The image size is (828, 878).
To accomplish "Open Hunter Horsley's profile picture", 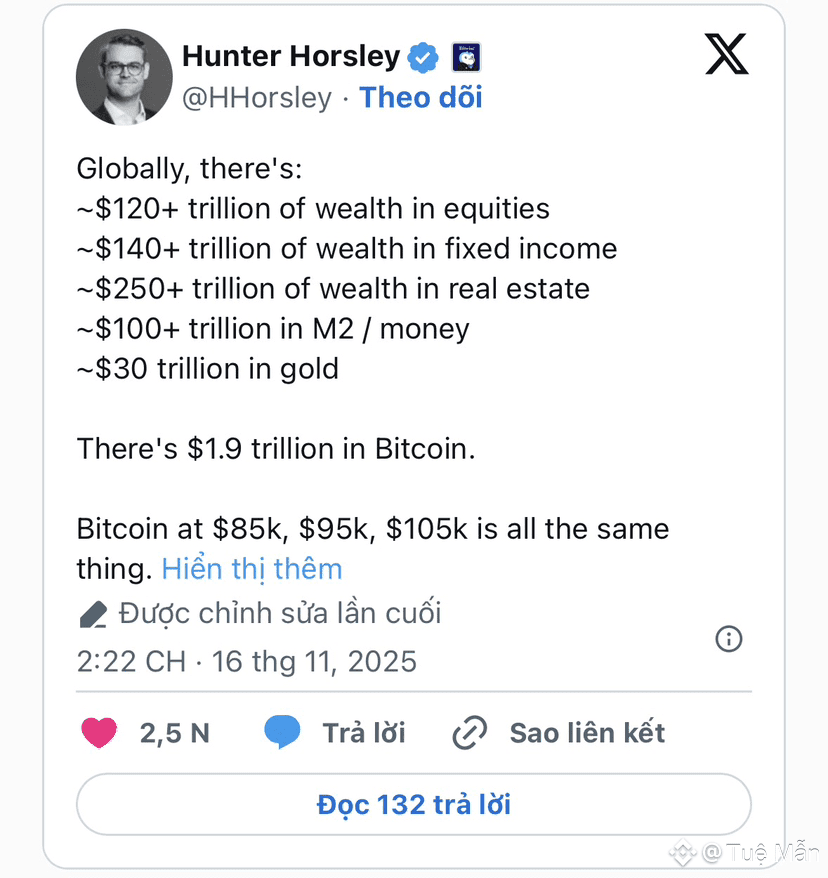I will tap(125, 77).
